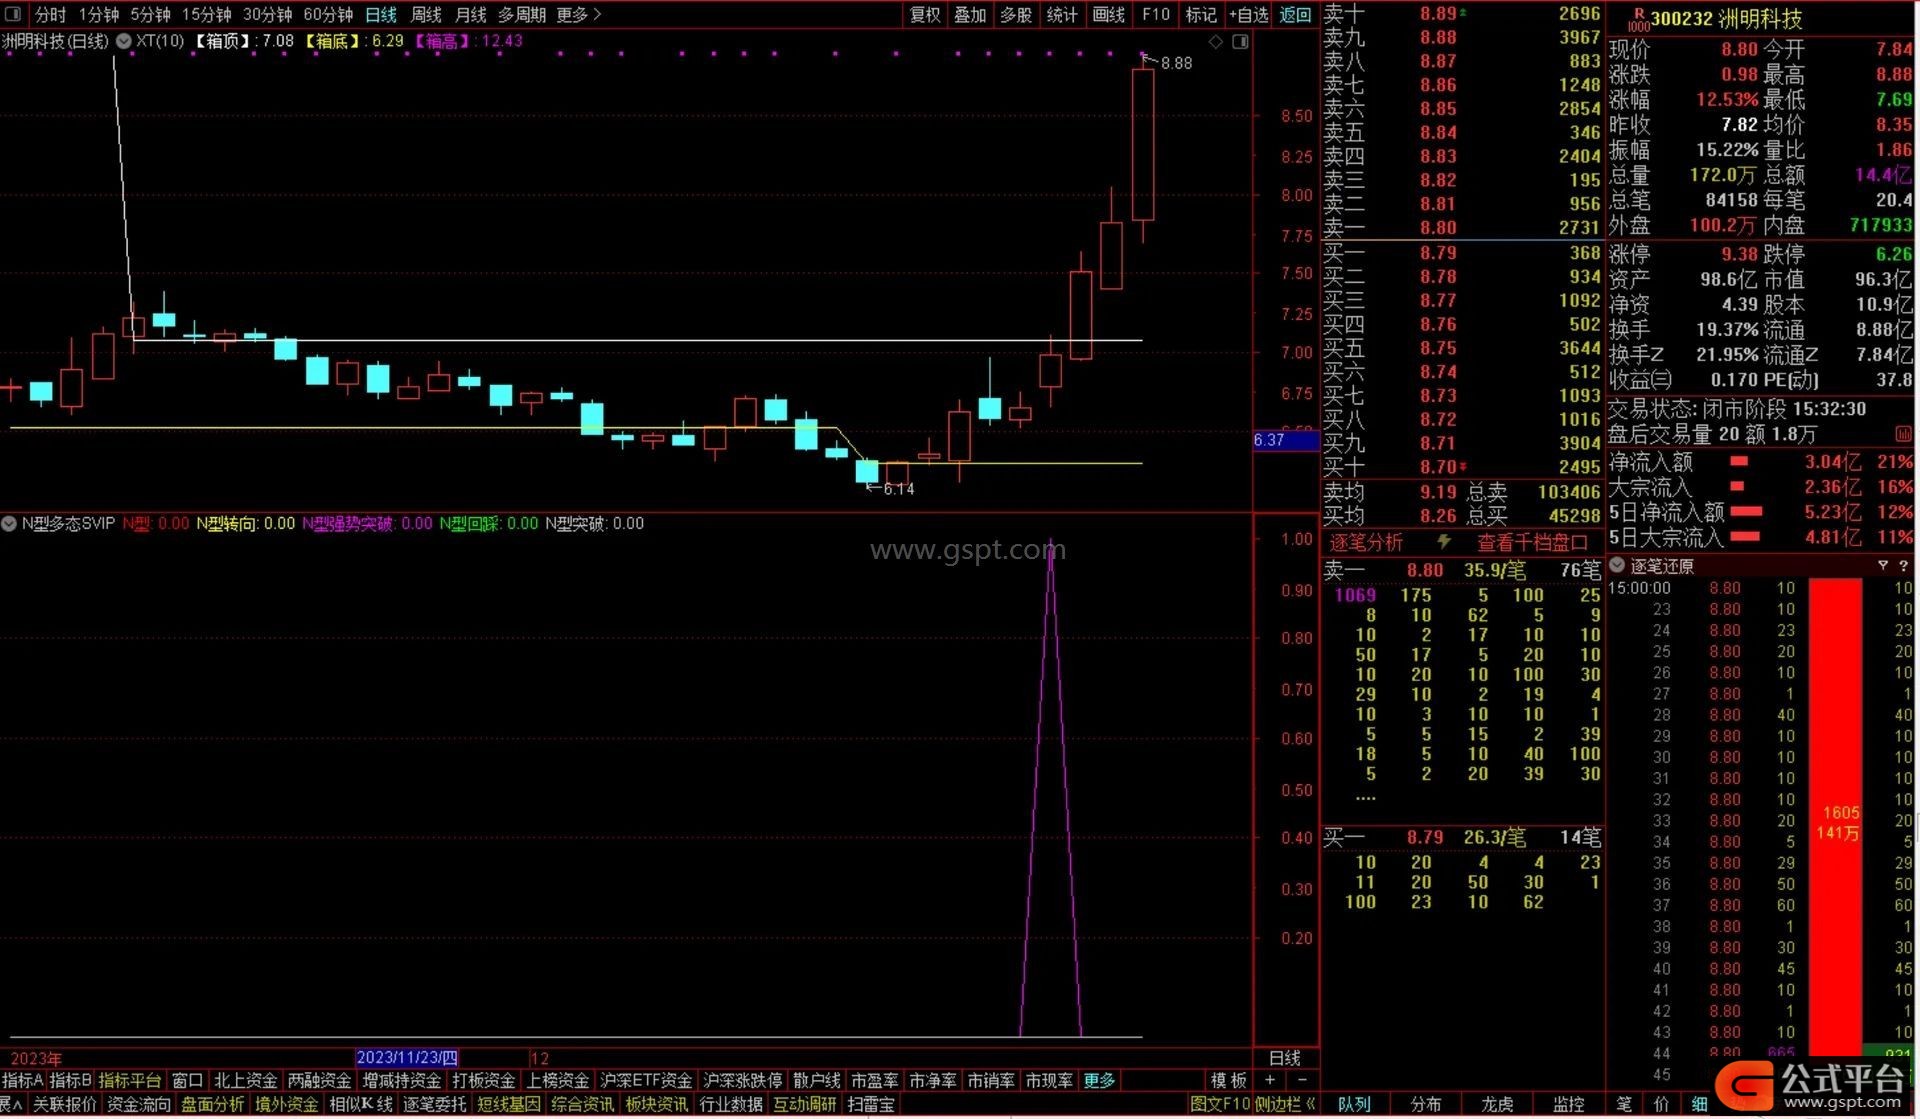The image size is (1920, 1119).
Task: Select the 北上资金 indicator tab
Action: coord(246,1081)
